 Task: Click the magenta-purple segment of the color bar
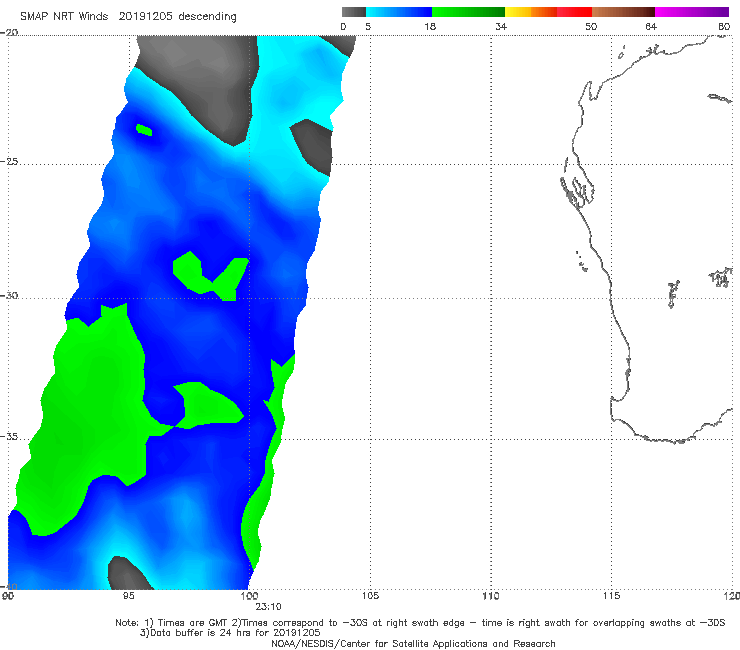click(x=692, y=12)
